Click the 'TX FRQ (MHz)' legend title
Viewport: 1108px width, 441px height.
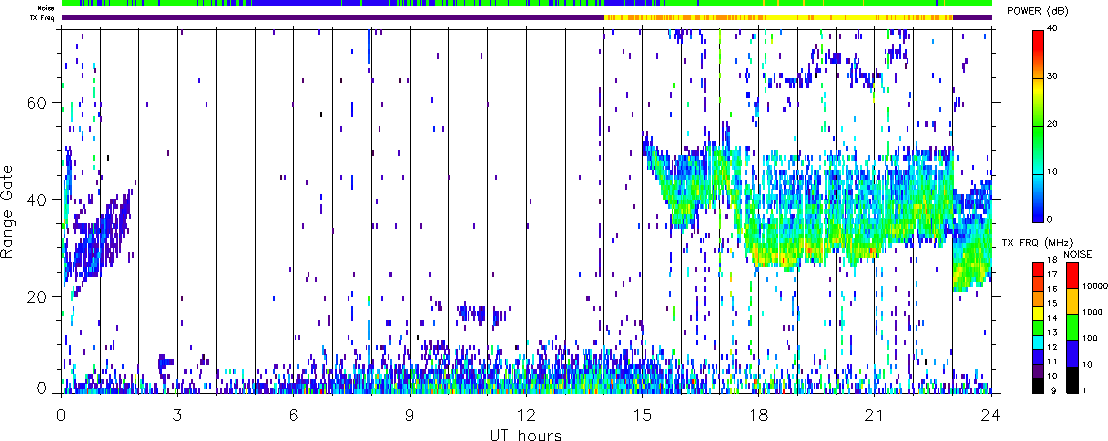(1035, 243)
